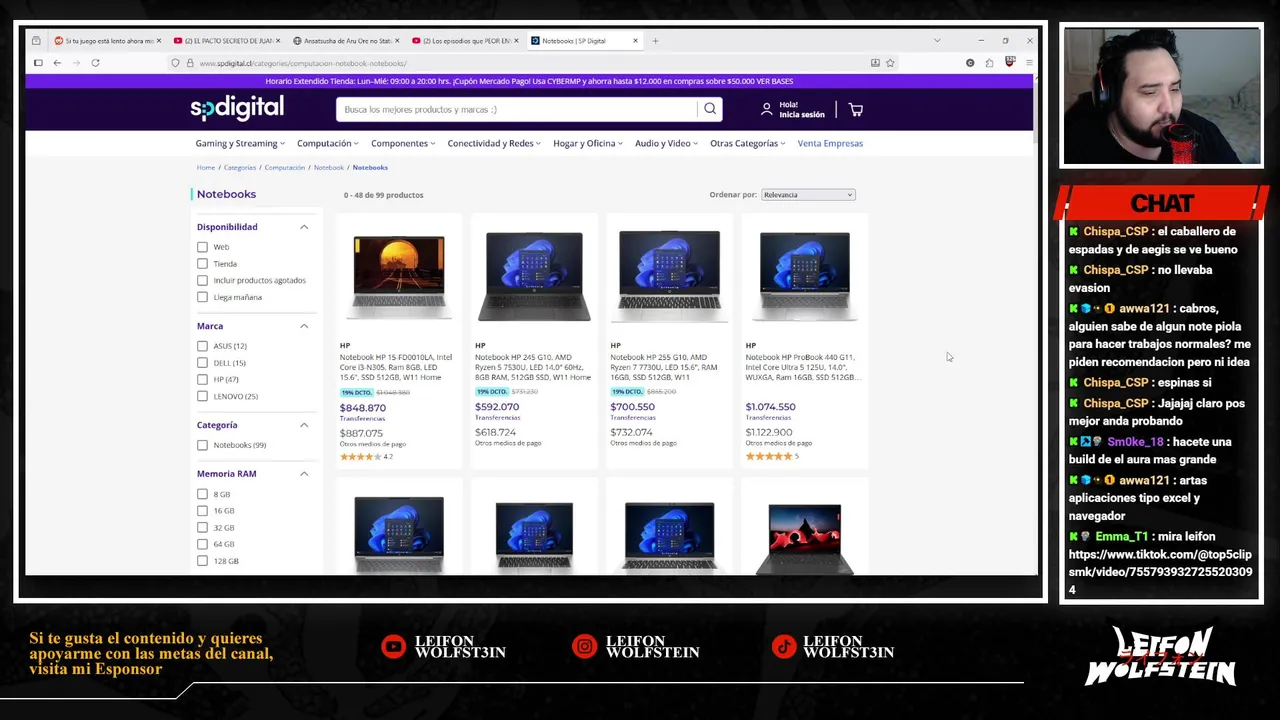This screenshot has width=1280, height=720.
Task: Open the Ordenar por Relevancia dropdown
Action: 808,195
